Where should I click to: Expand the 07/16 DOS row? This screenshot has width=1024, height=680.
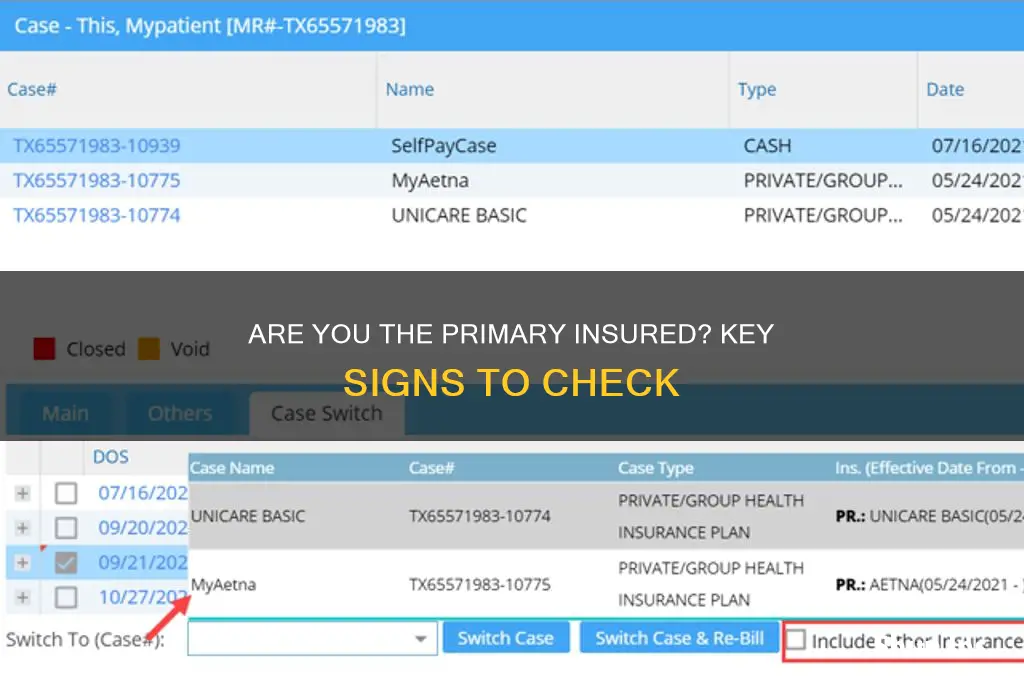coord(23,493)
